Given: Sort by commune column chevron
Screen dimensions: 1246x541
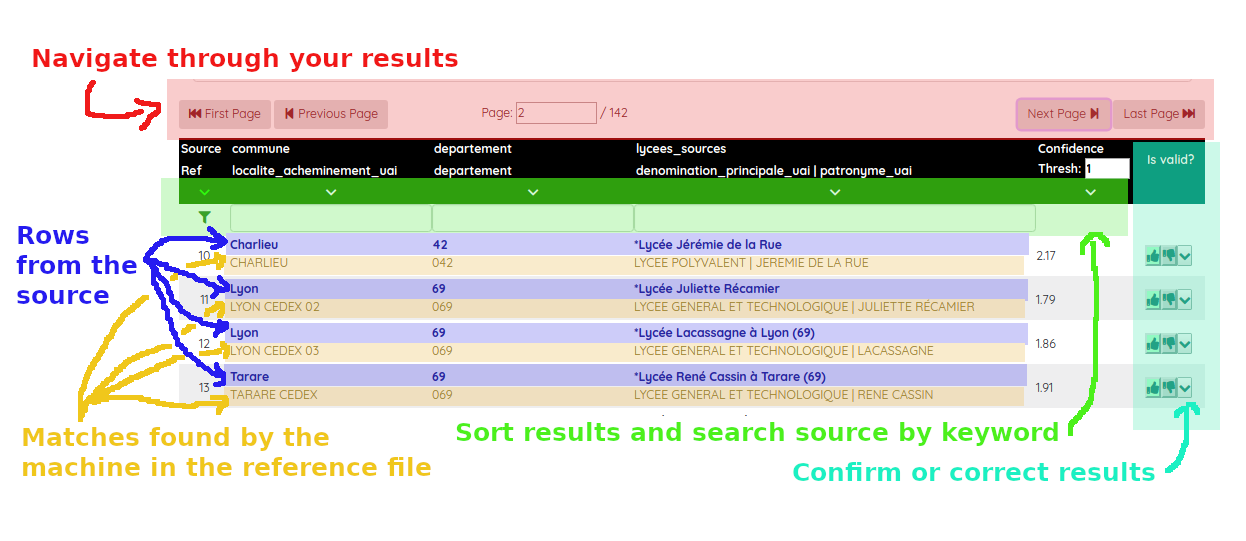Looking at the screenshot, I should coord(331,192).
